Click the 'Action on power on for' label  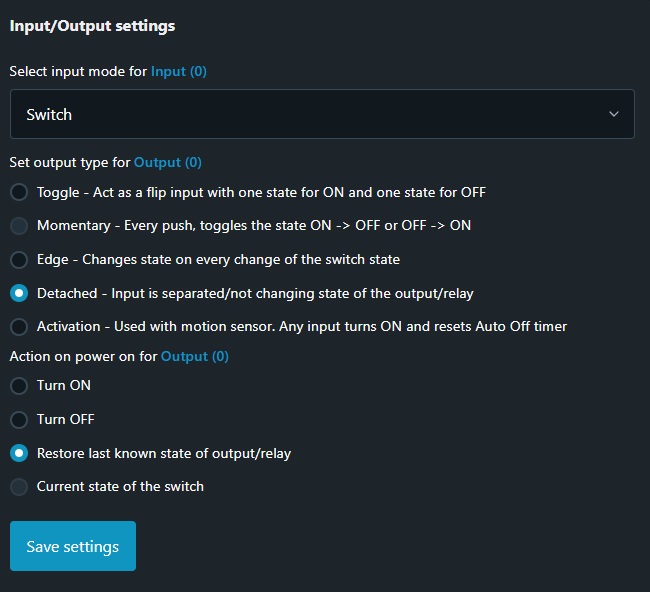pos(83,356)
